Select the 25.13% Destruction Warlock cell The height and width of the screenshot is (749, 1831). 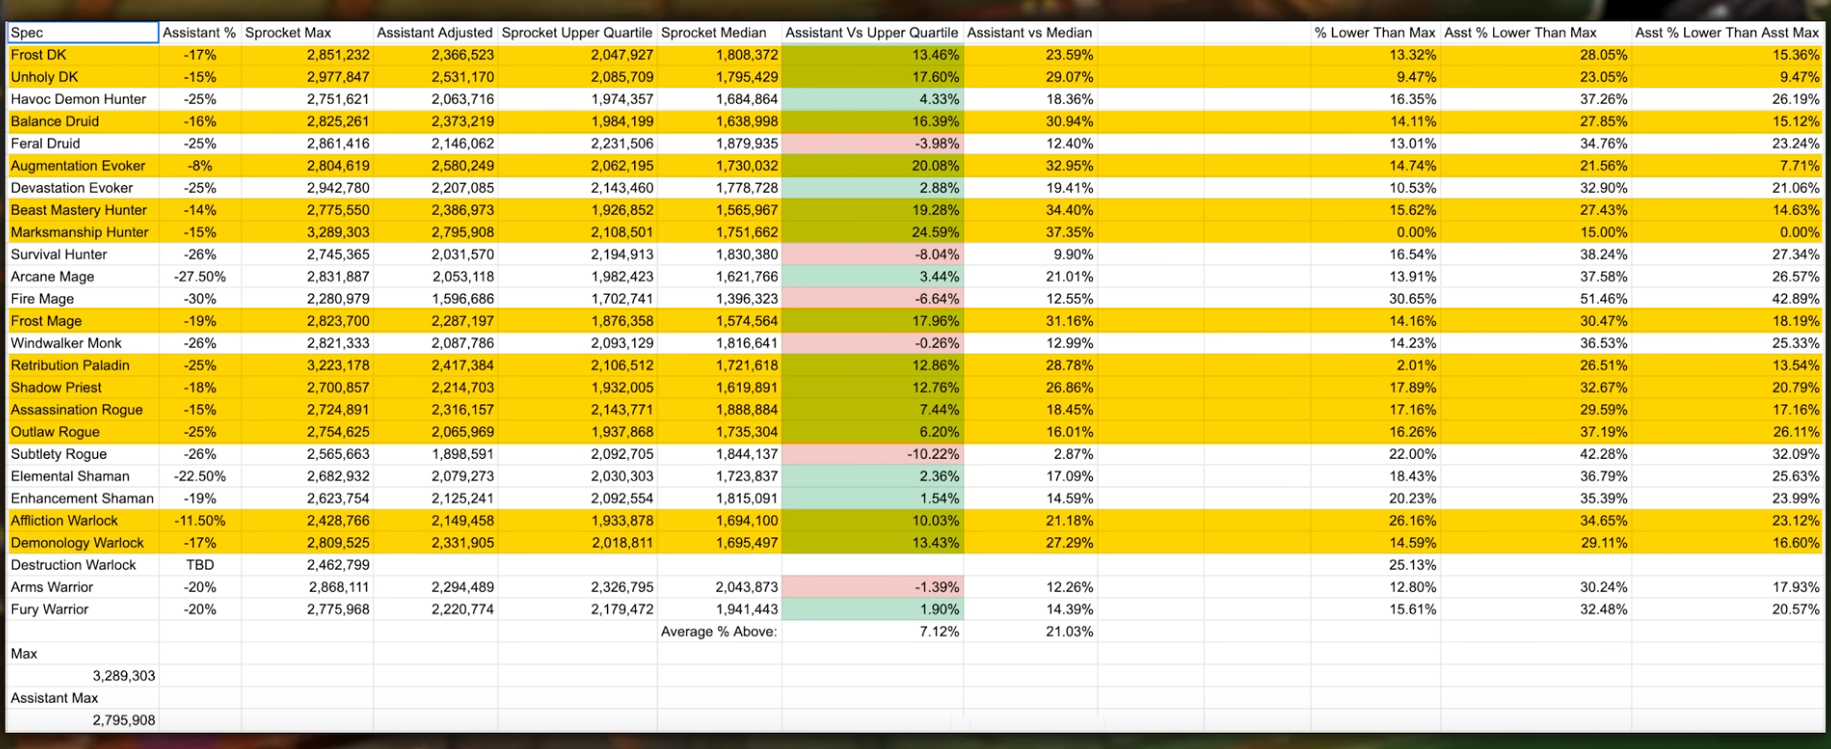click(1375, 565)
